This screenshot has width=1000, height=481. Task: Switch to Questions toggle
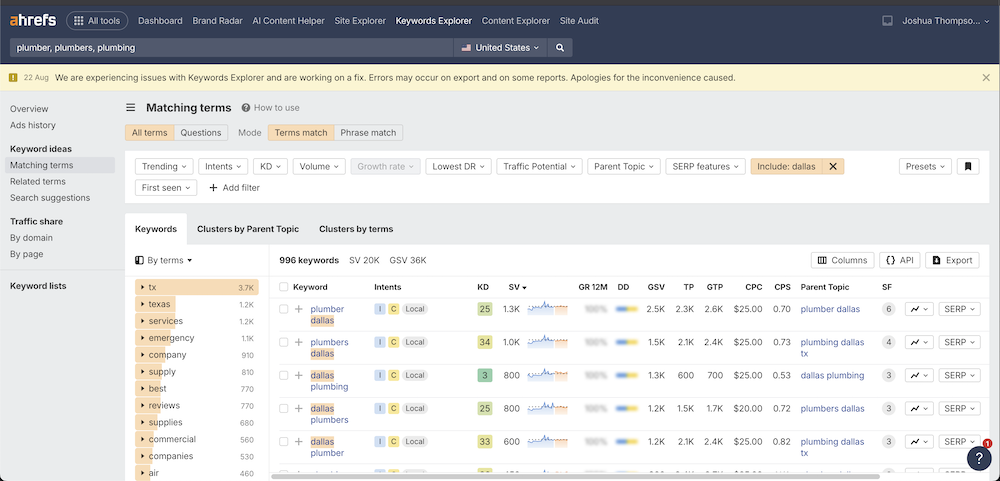tap(201, 133)
